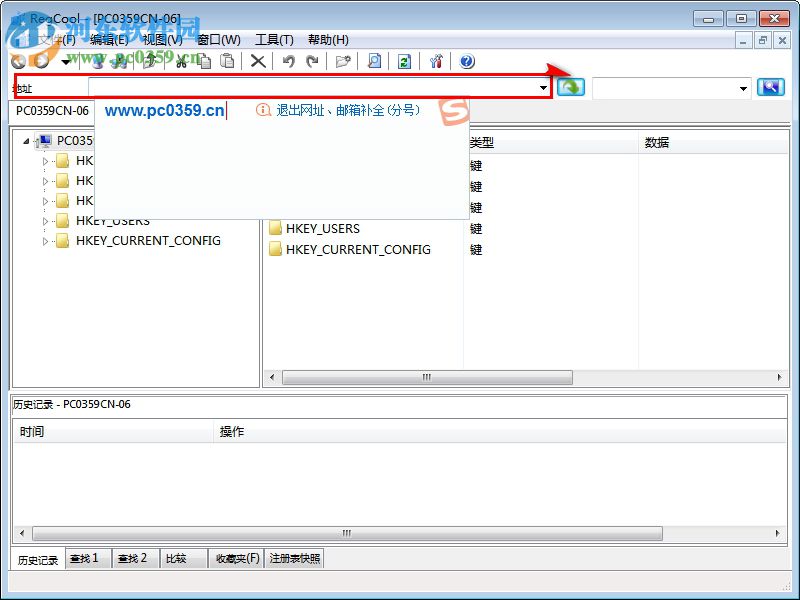Choose IME candidate www.pc0359.cn
The width and height of the screenshot is (800, 600).
tap(164, 110)
